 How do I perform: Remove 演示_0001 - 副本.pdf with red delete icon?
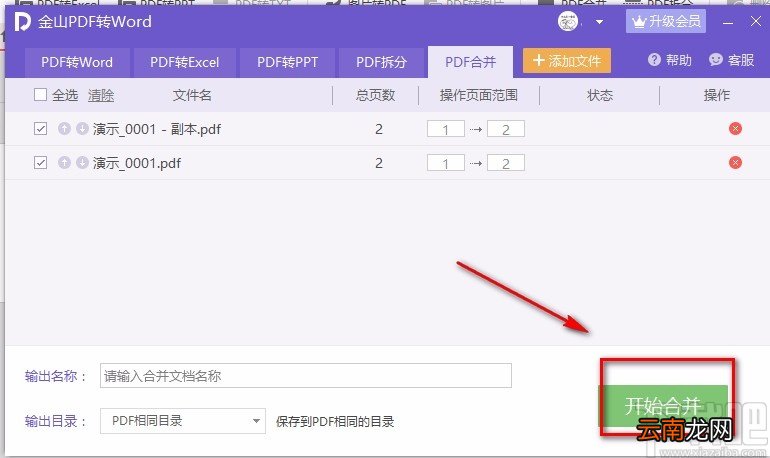pyautogui.click(x=735, y=129)
